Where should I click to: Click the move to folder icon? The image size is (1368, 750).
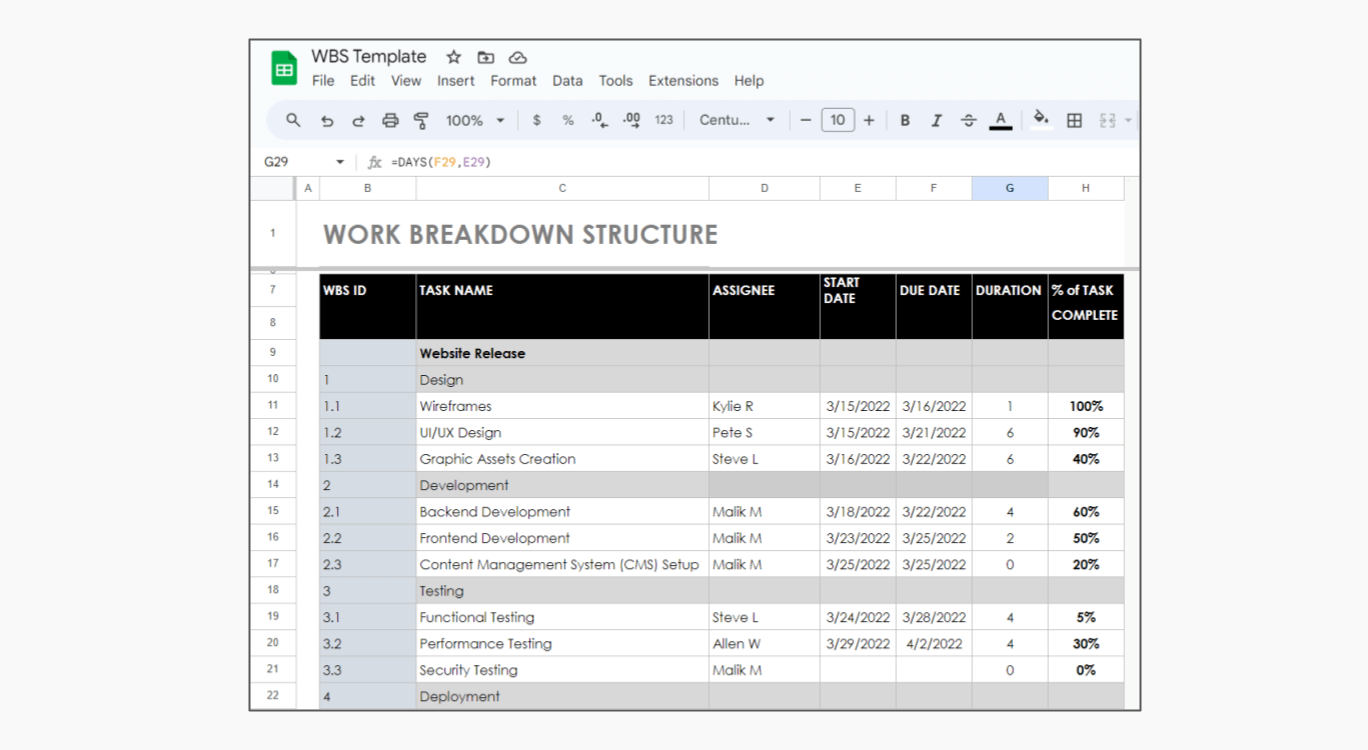(486, 57)
